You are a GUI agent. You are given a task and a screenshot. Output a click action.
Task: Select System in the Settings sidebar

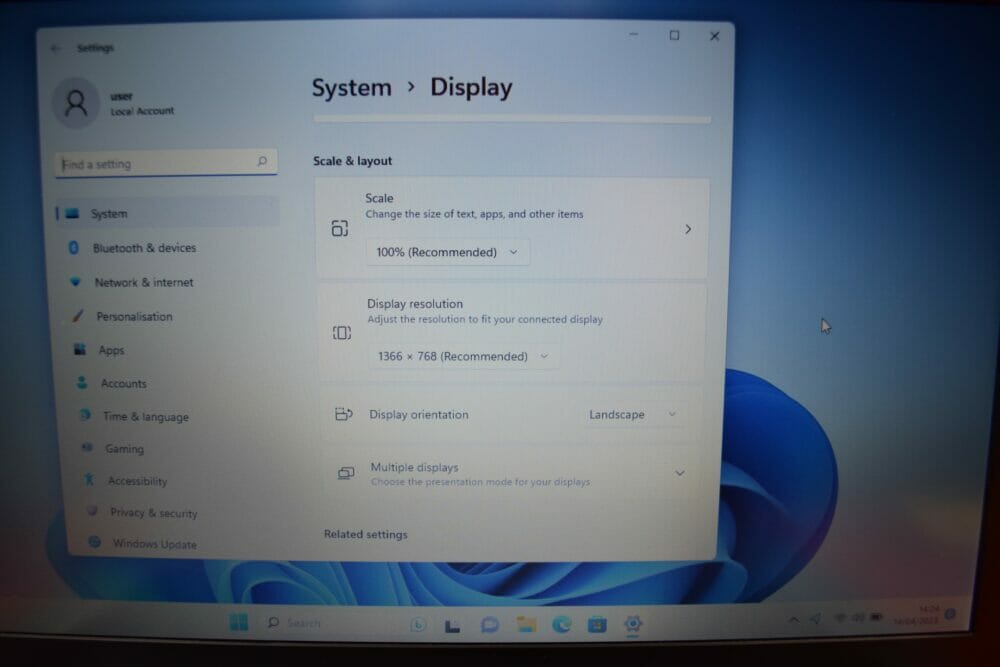click(x=167, y=213)
